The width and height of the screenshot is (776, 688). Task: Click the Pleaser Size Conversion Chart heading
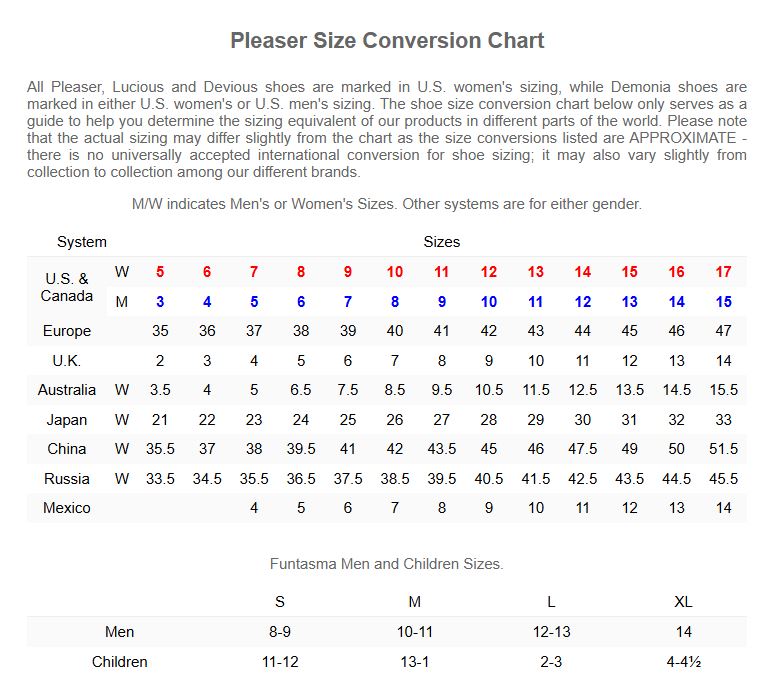tap(387, 41)
